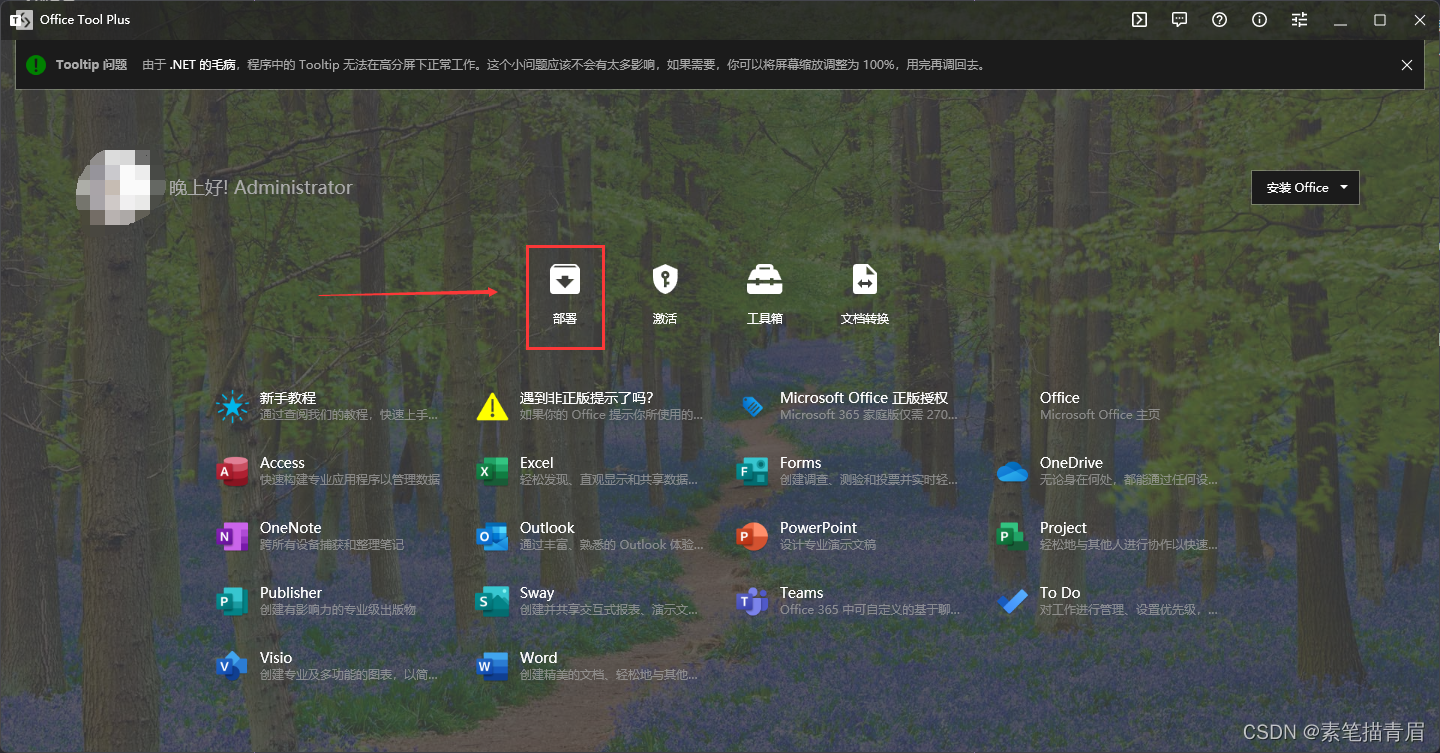Launch the Project app icon

(1012, 536)
